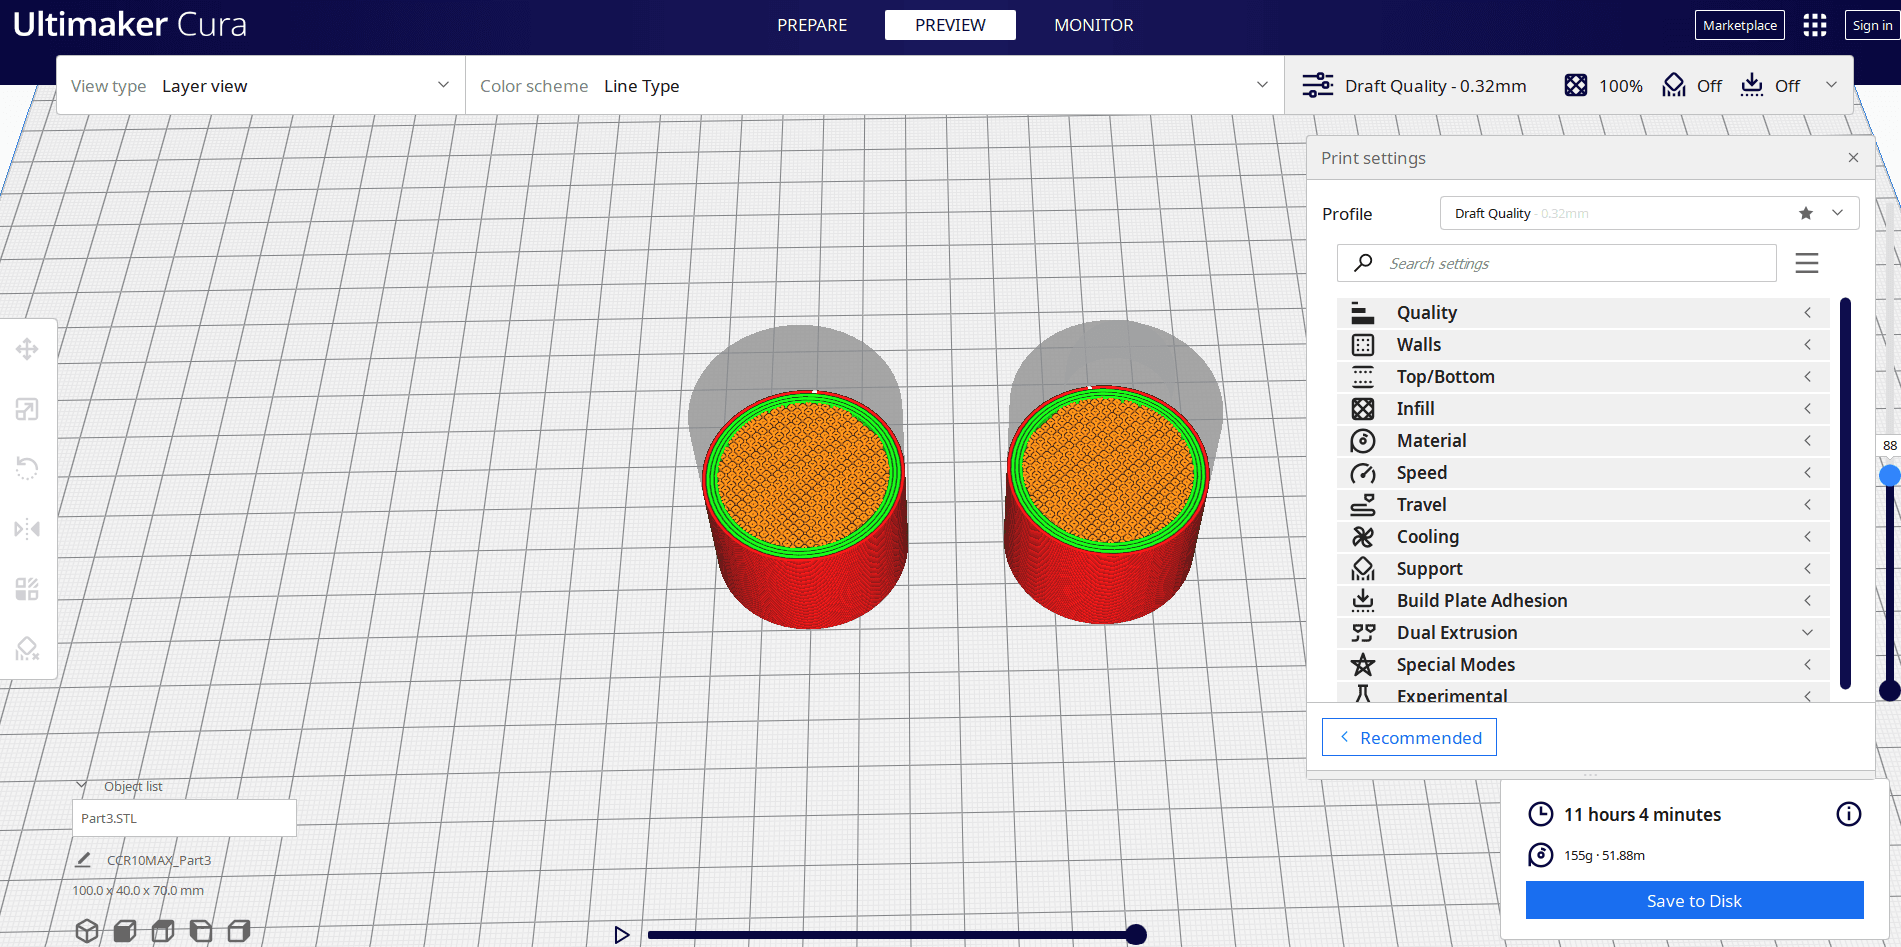Play the layer simulation
The width and height of the screenshot is (1901, 947).
[621, 935]
